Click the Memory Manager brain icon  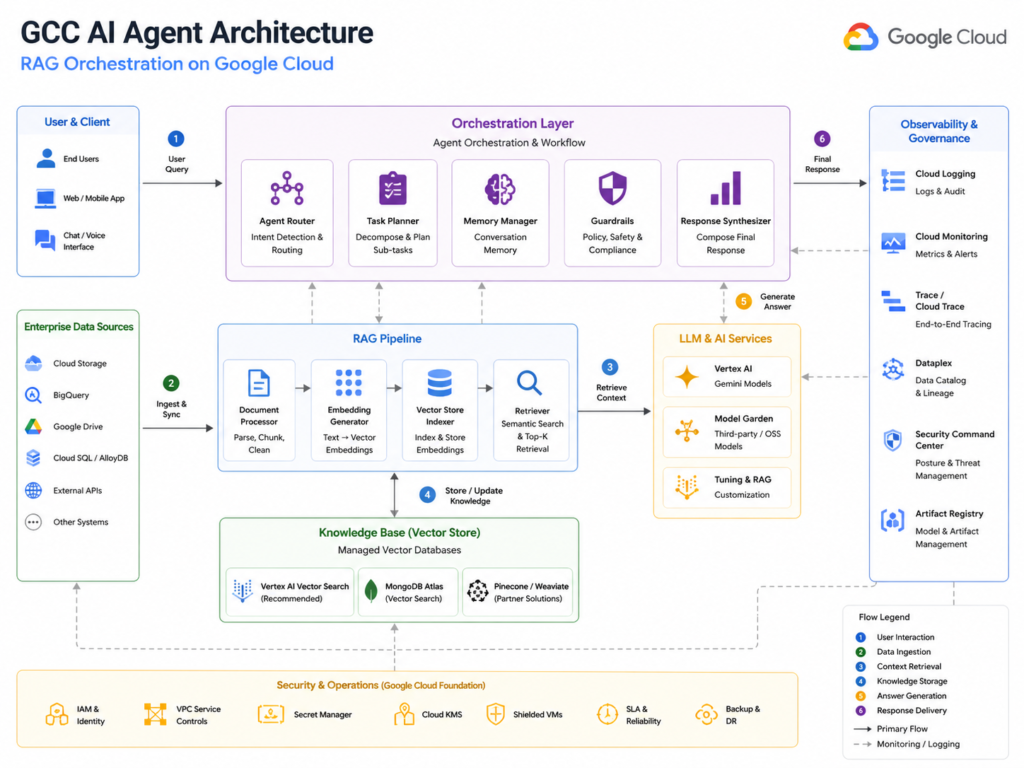[500, 188]
